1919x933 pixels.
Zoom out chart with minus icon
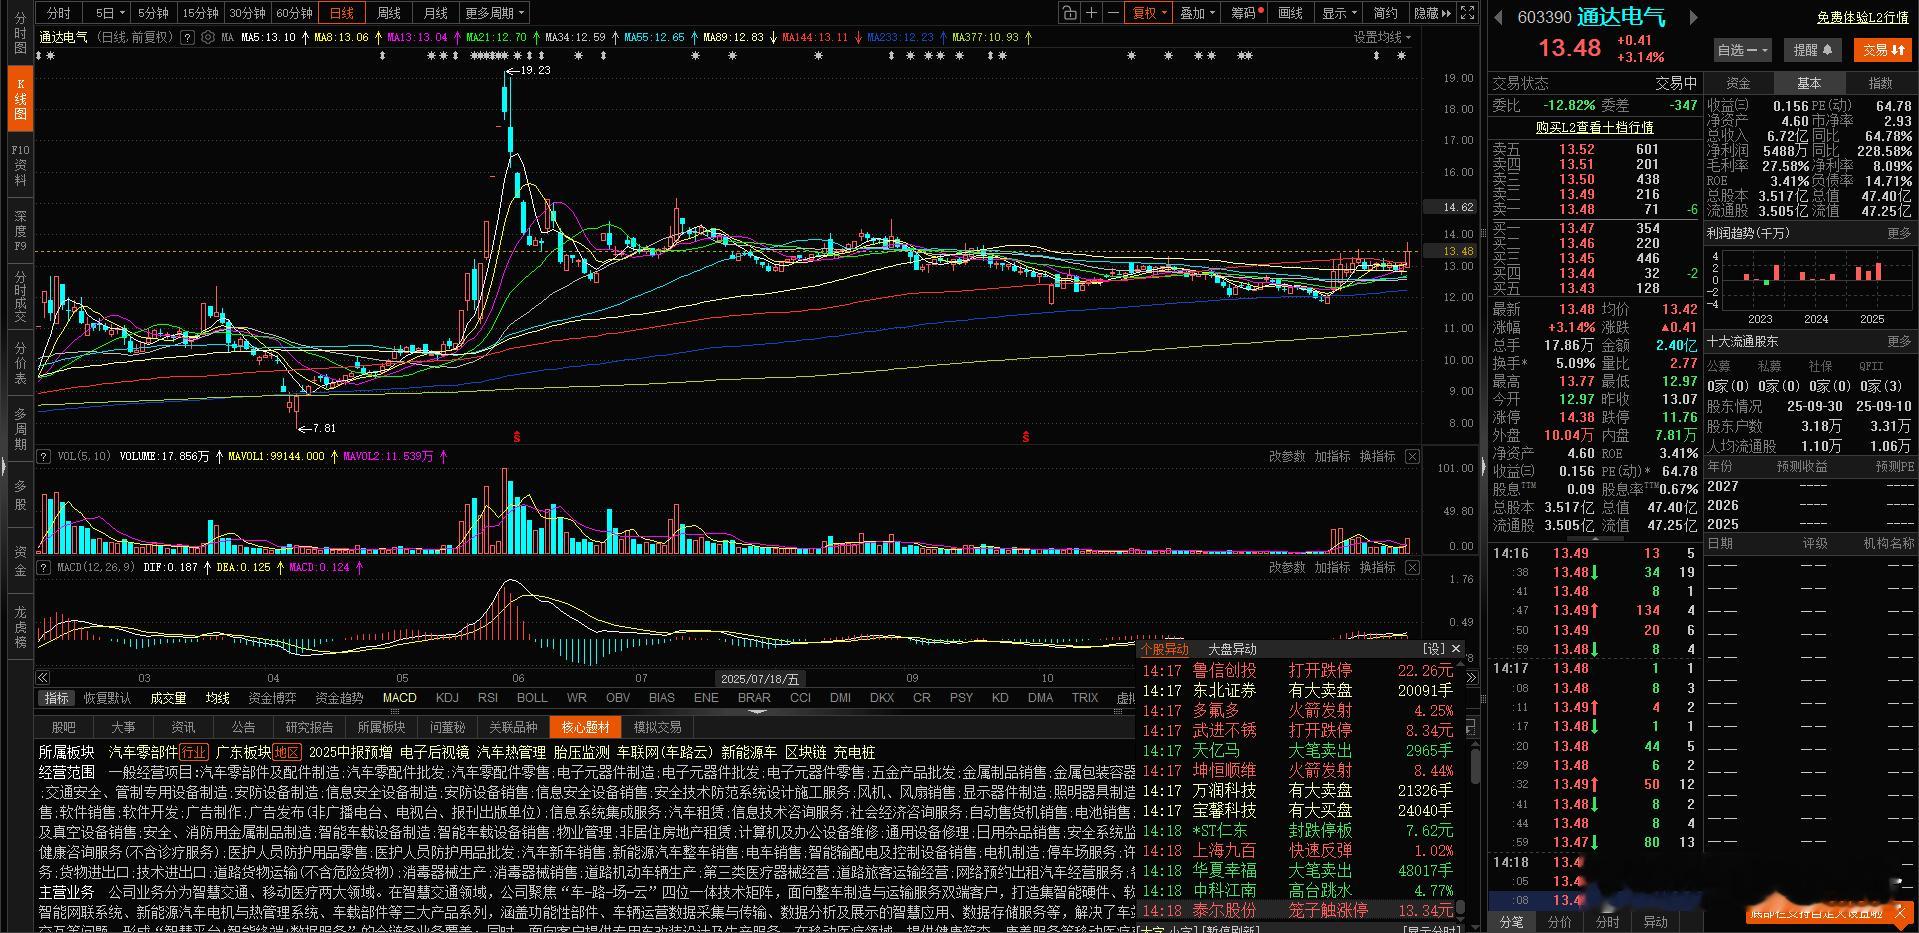[x=1112, y=13]
